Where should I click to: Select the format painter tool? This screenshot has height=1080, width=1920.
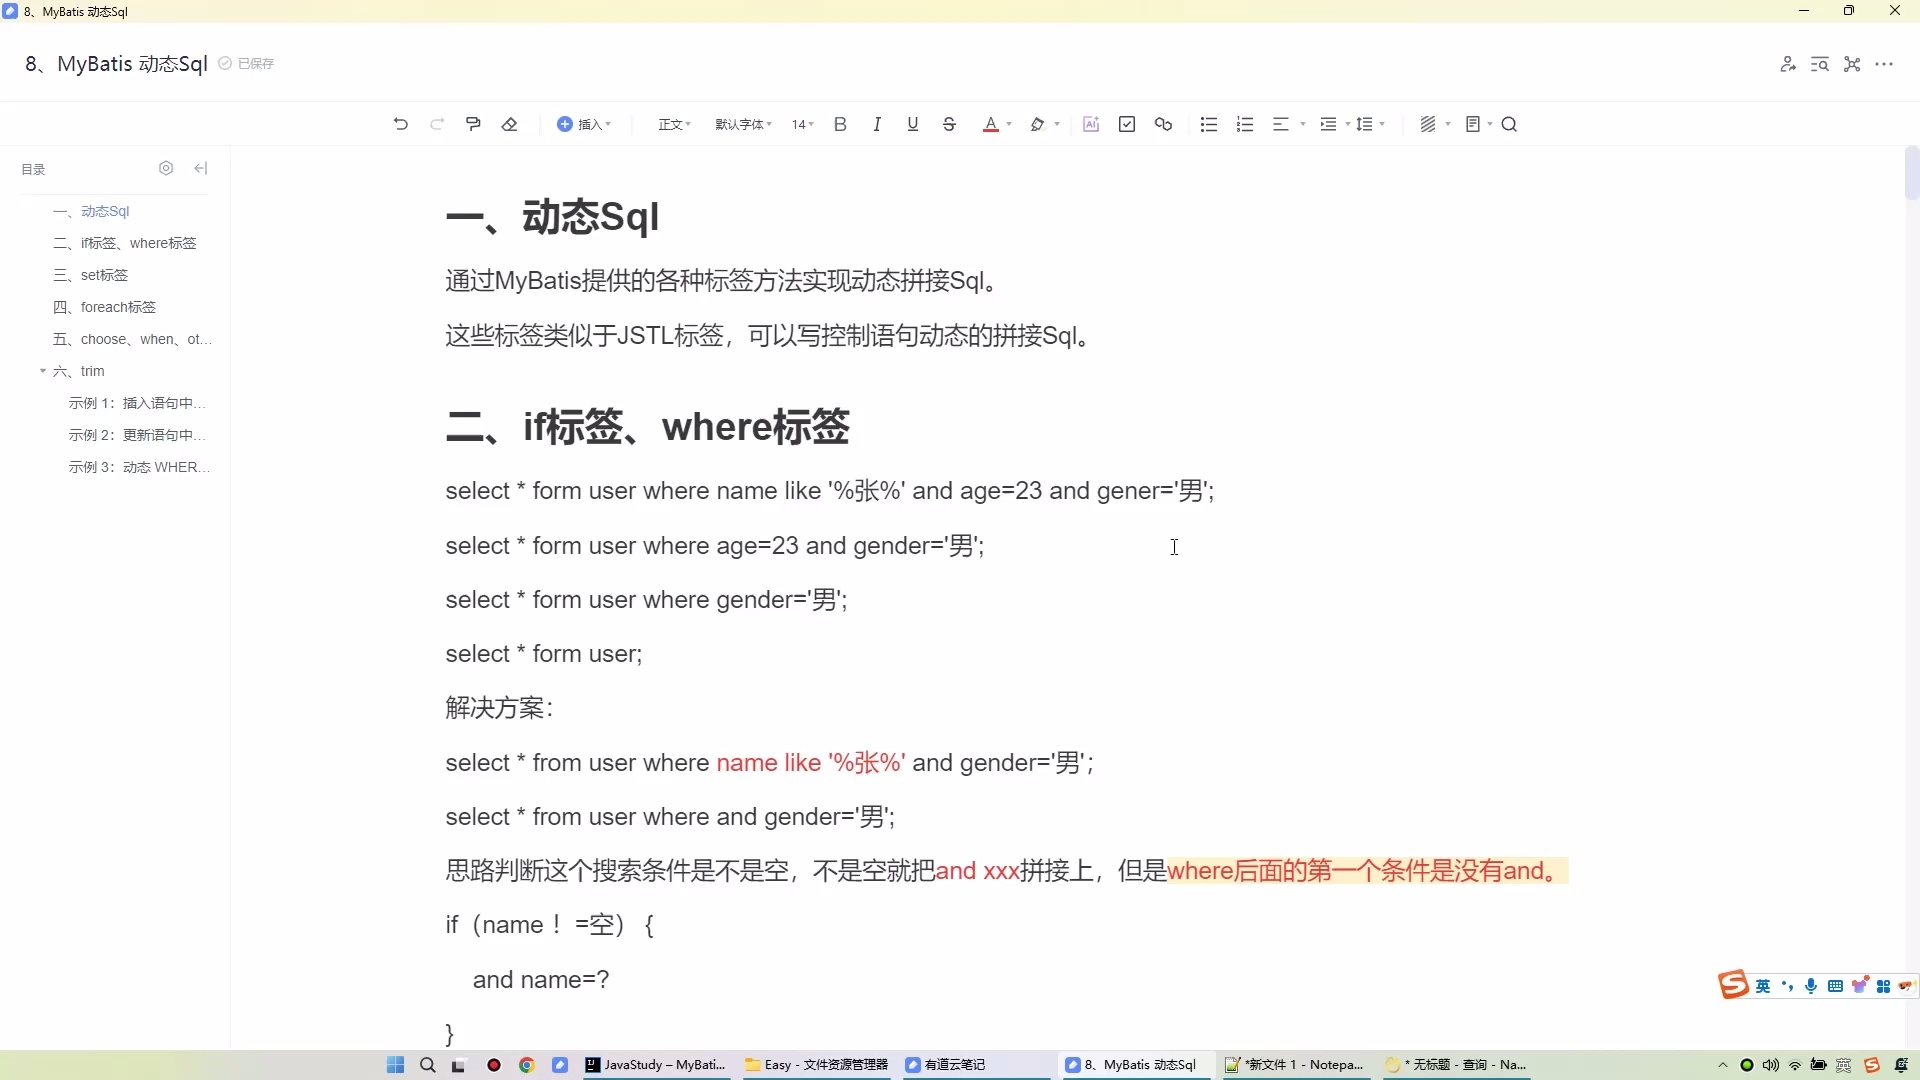(x=473, y=124)
